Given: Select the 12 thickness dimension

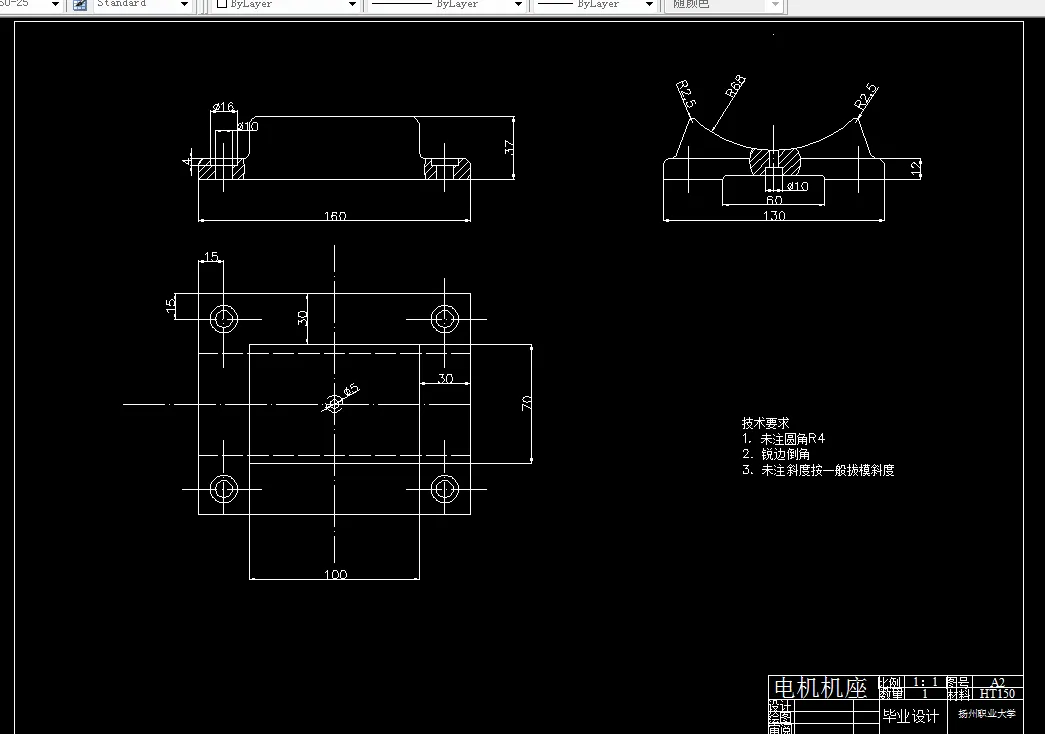Looking at the screenshot, I should coord(916,168).
